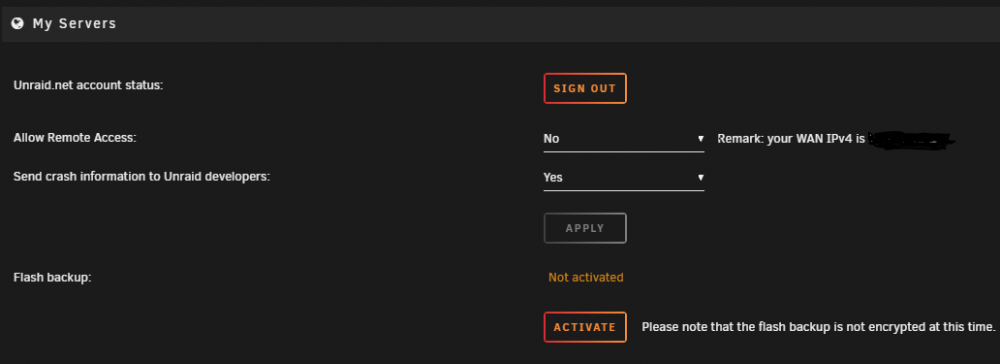The width and height of the screenshot is (1000, 364).
Task: Click the My Servers section title
Action: click(75, 24)
